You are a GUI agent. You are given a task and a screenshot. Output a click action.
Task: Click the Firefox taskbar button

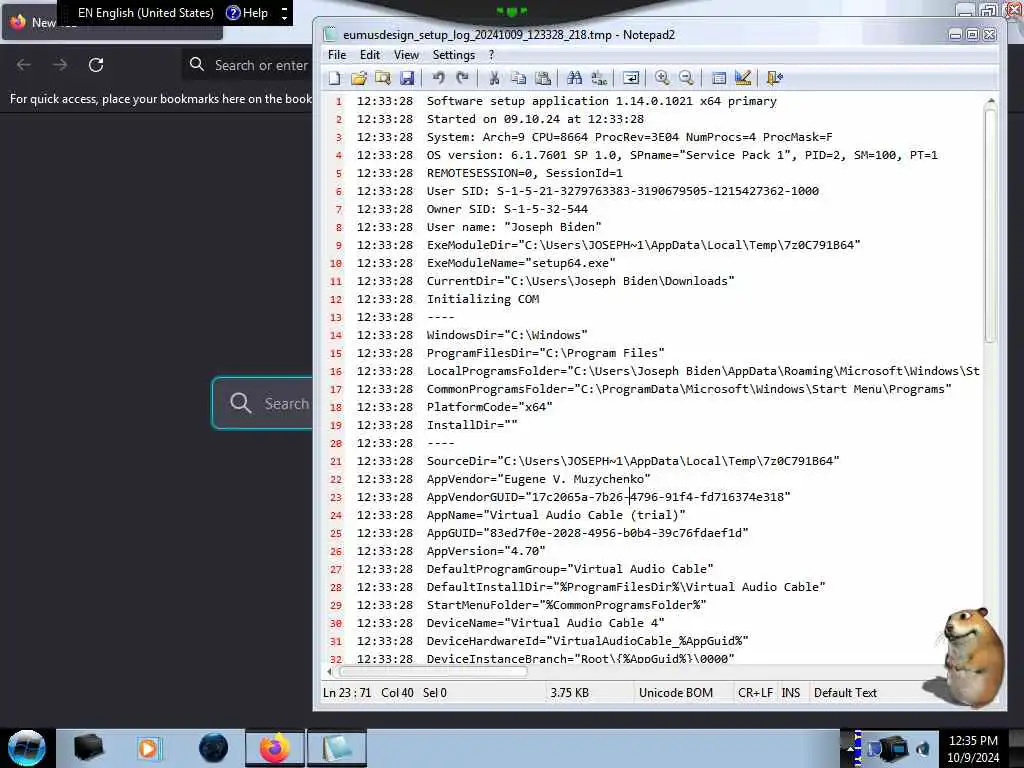pos(274,748)
